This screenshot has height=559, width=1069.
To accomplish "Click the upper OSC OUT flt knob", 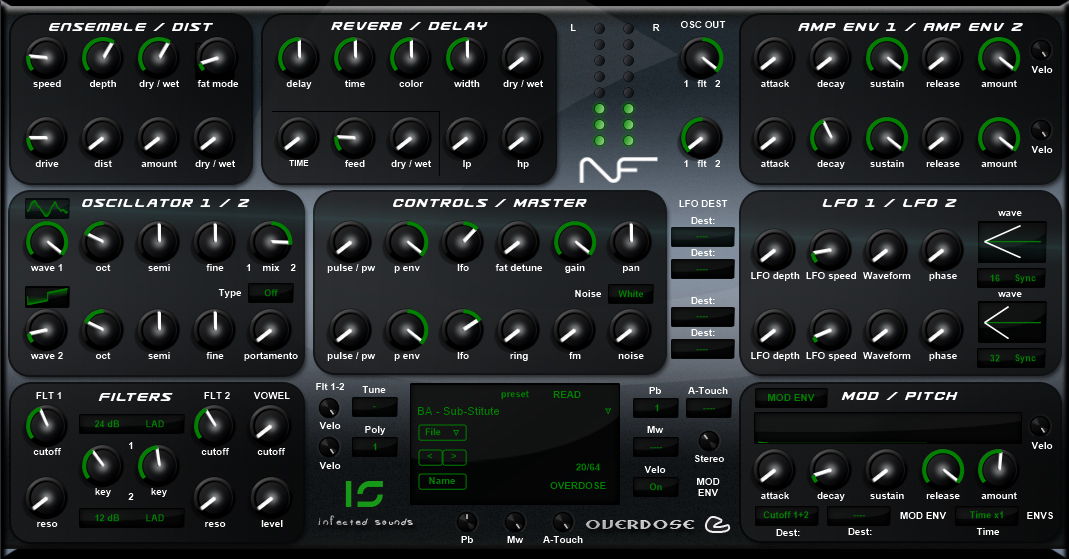I will coord(702,58).
